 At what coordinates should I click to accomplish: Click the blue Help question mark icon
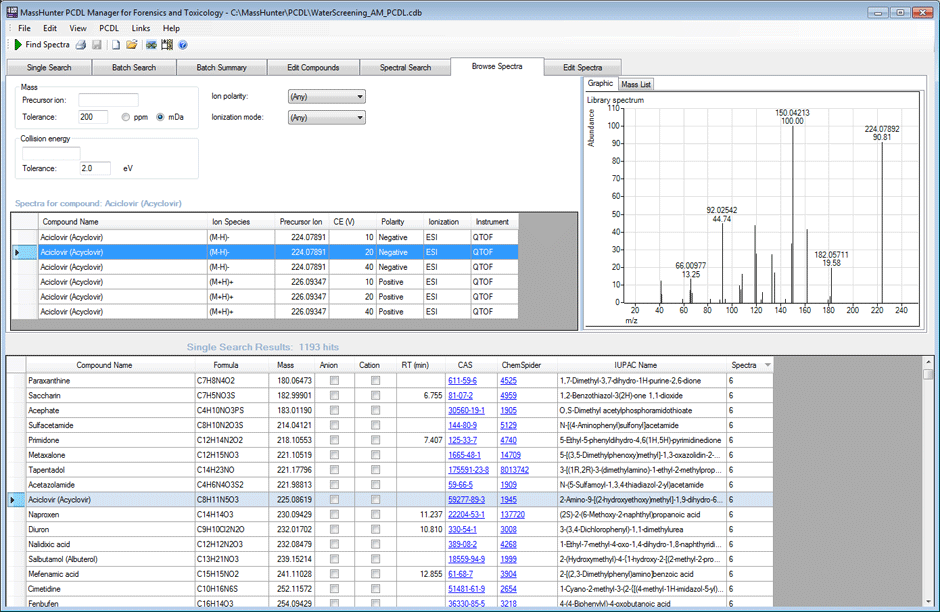pyautogui.click(x=183, y=45)
